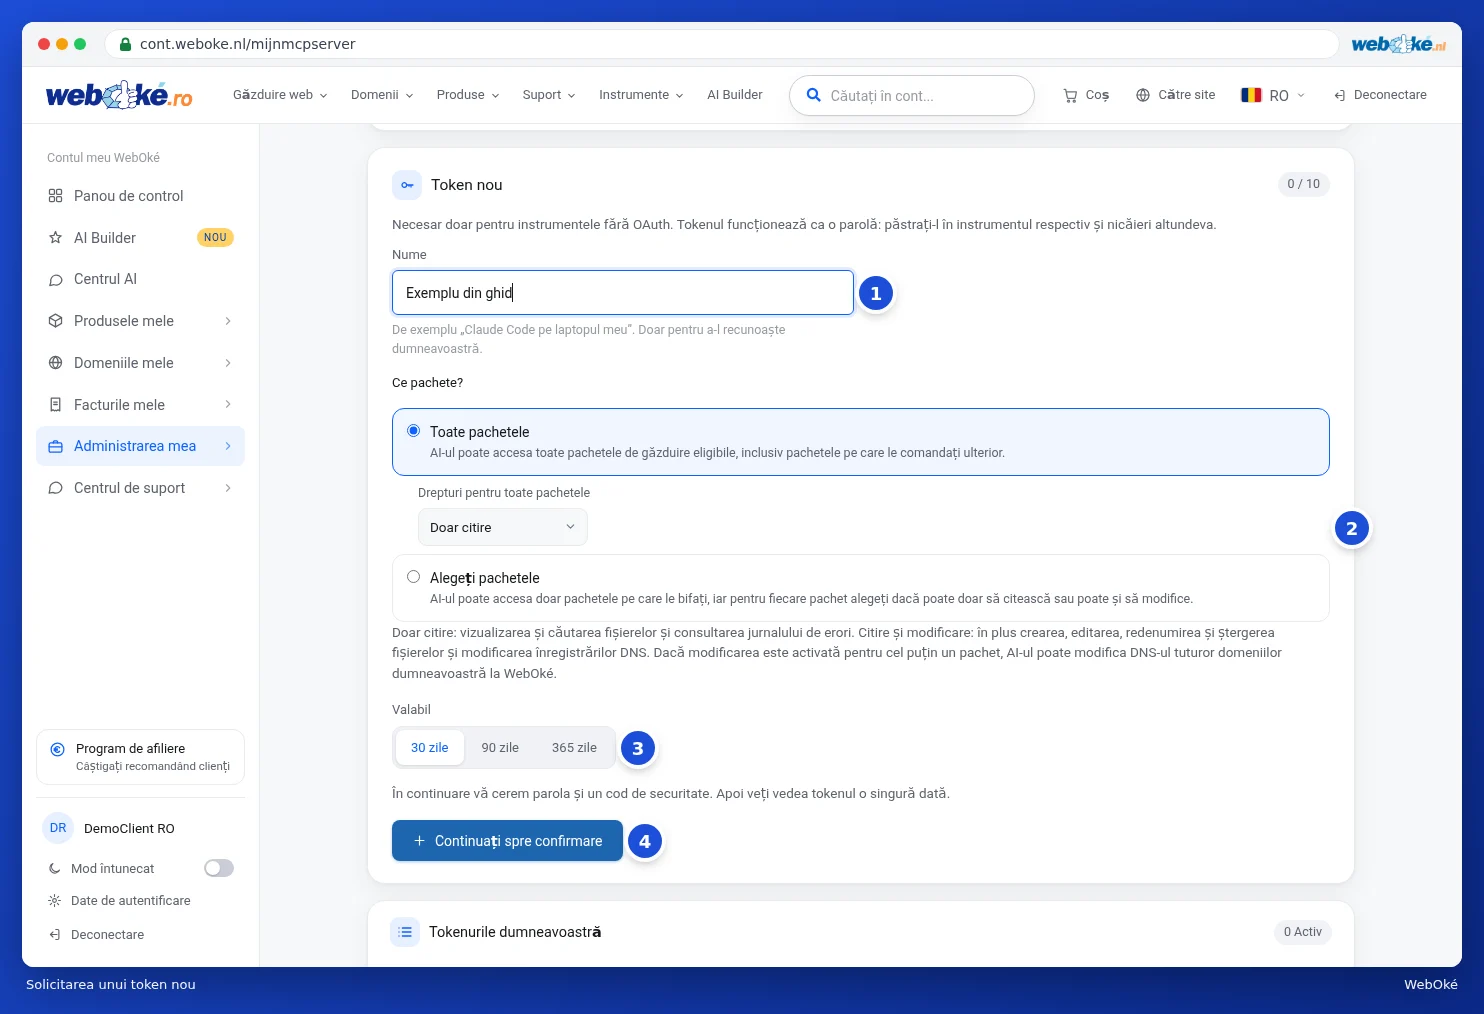Viewport: 1484px width, 1014px height.
Task: Open Date de autentificare link
Action: [120, 901]
